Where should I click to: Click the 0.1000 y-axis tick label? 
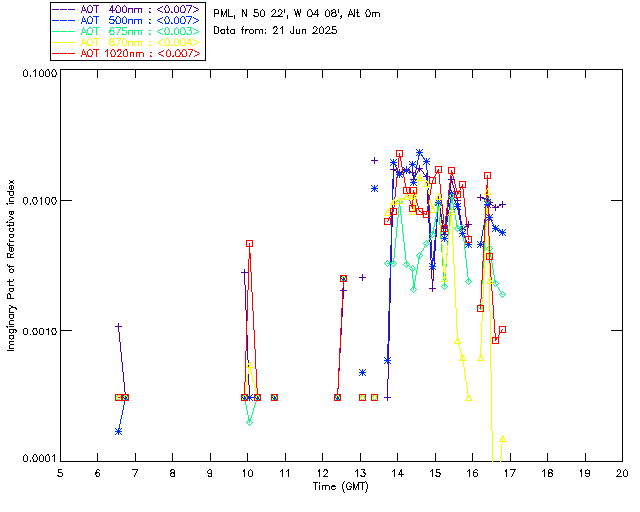[x=37, y=75]
